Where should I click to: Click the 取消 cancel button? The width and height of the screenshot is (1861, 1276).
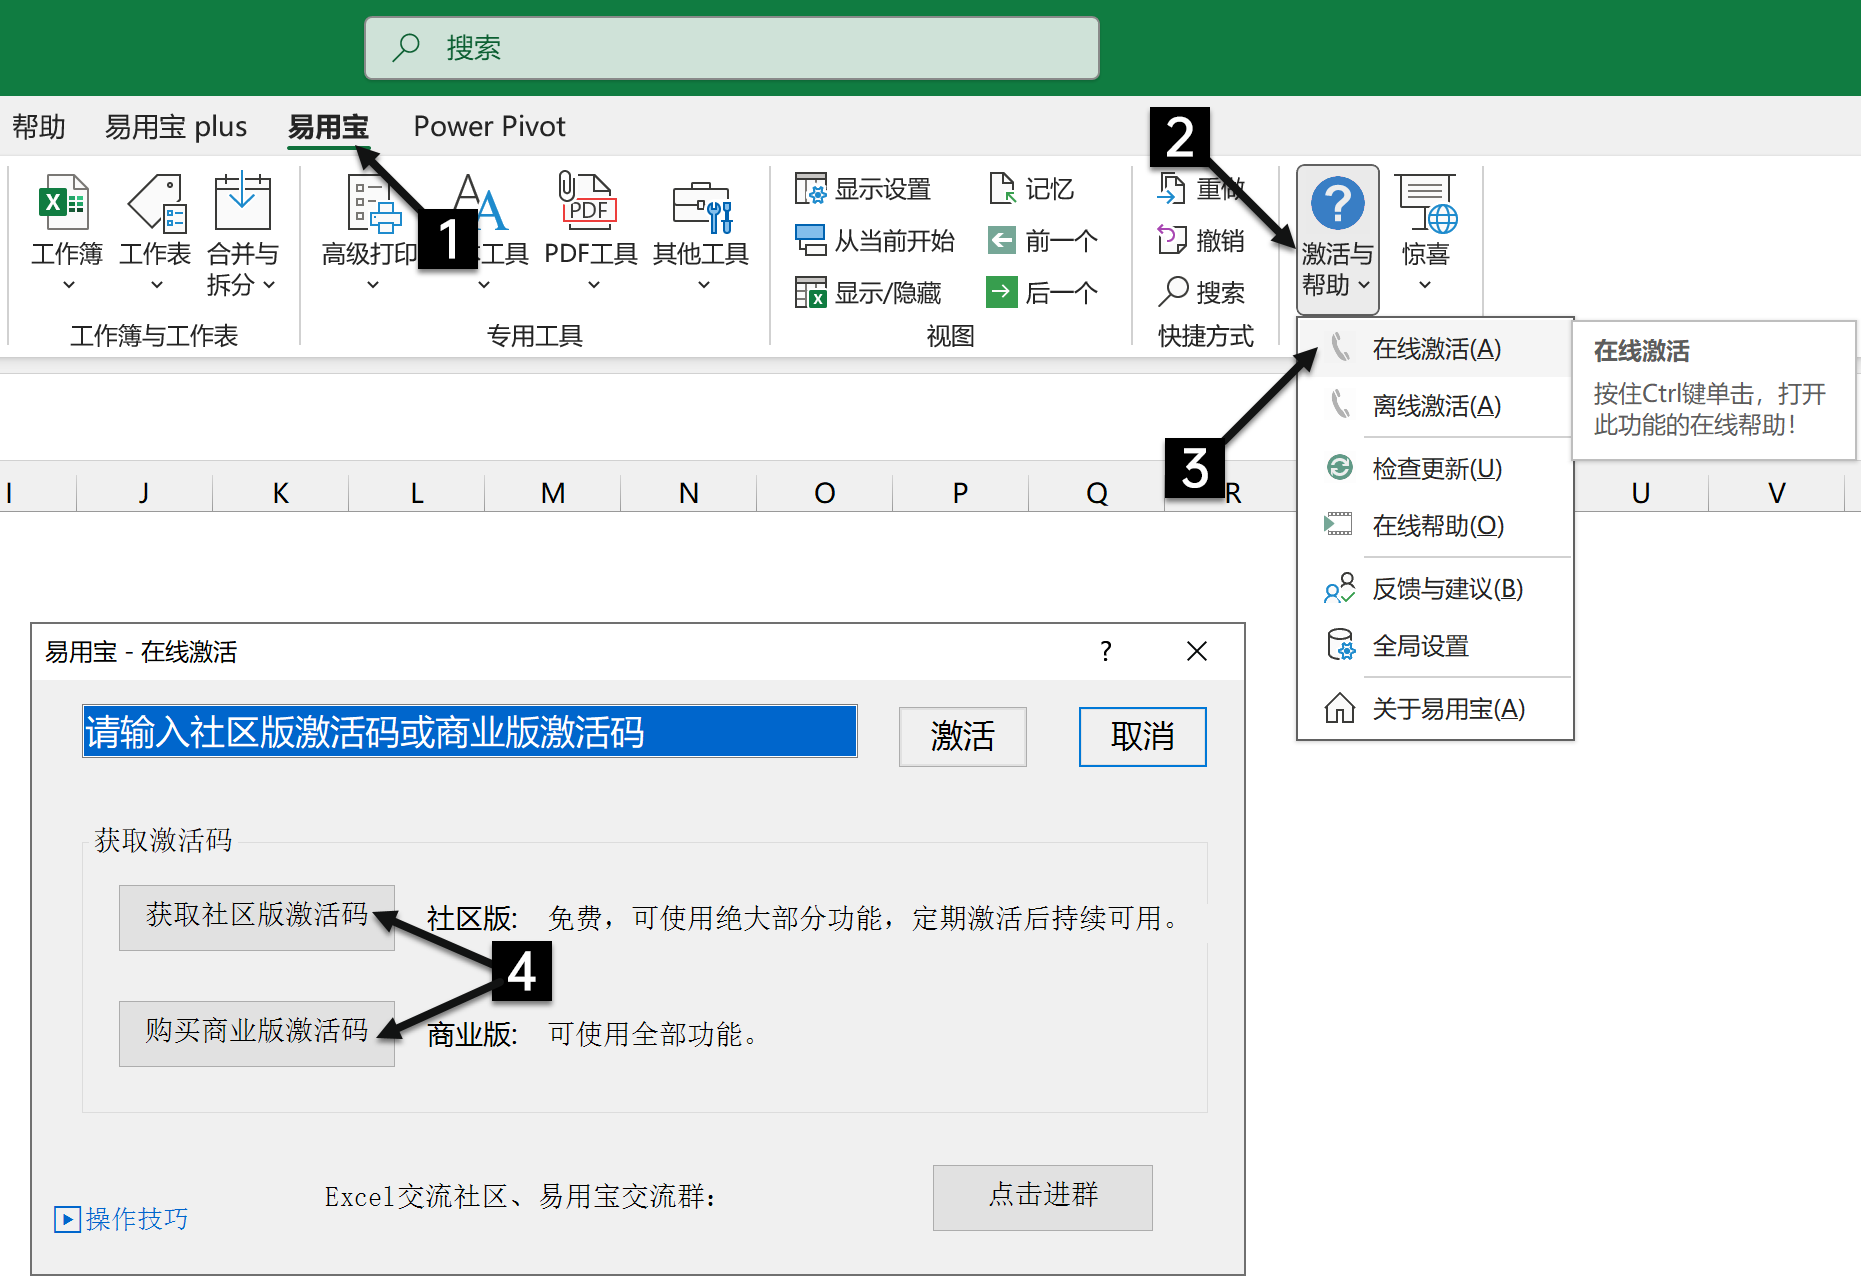coord(1143,737)
